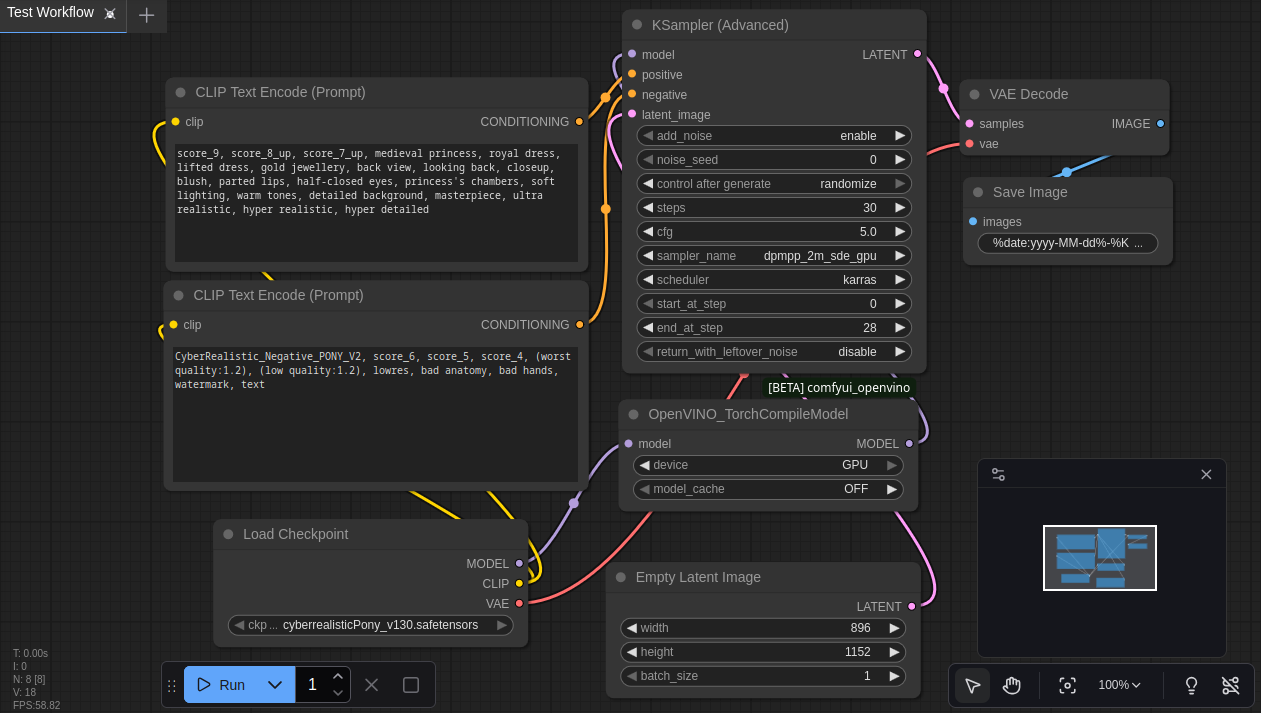Collapse the Empty Latent Image node dot
The image size is (1261, 713).
point(621,577)
